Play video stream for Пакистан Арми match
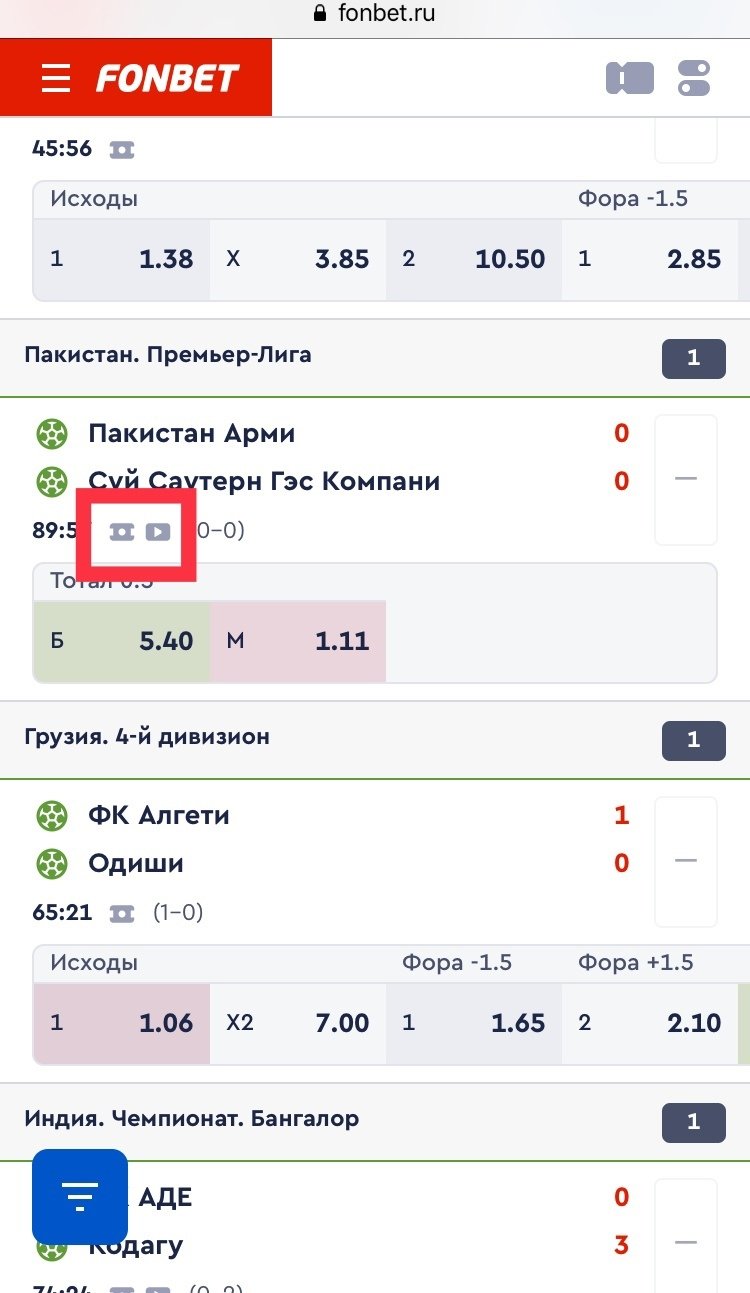Screen dimensions: 750x1293 point(158,531)
